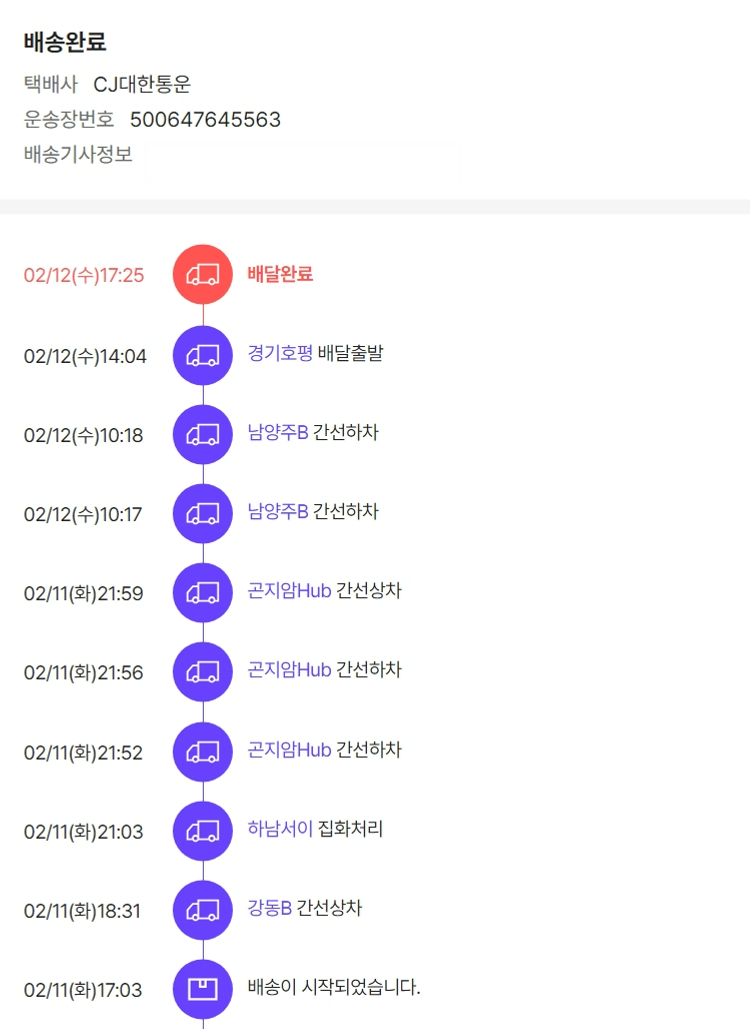
Task: Select the 02/12(수)17:25 timestamp
Action: (x=84, y=275)
